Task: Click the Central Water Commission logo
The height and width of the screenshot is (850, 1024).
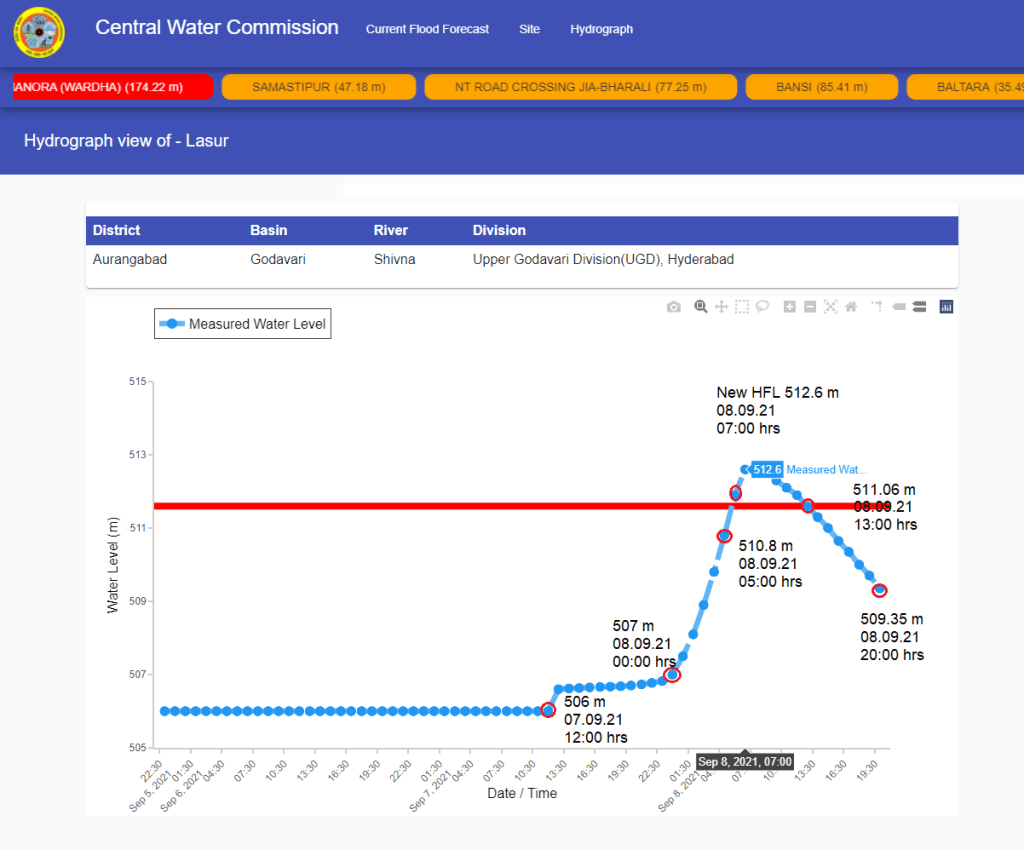Action: pyautogui.click(x=39, y=32)
